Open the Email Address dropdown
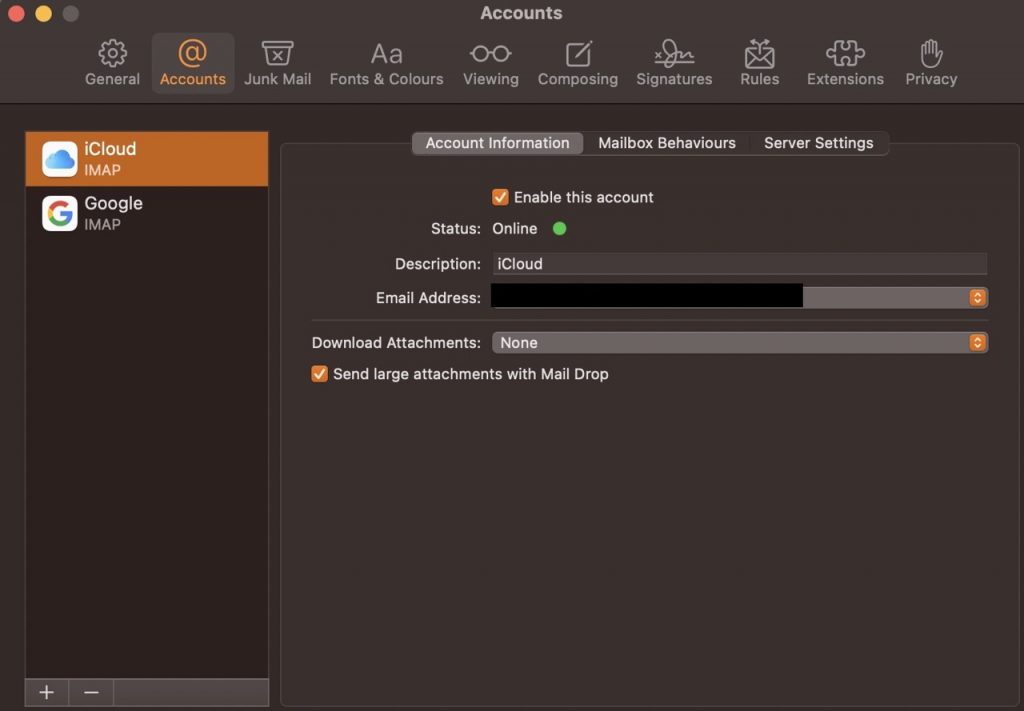Screen dimensions: 1024x711 point(740,298)
